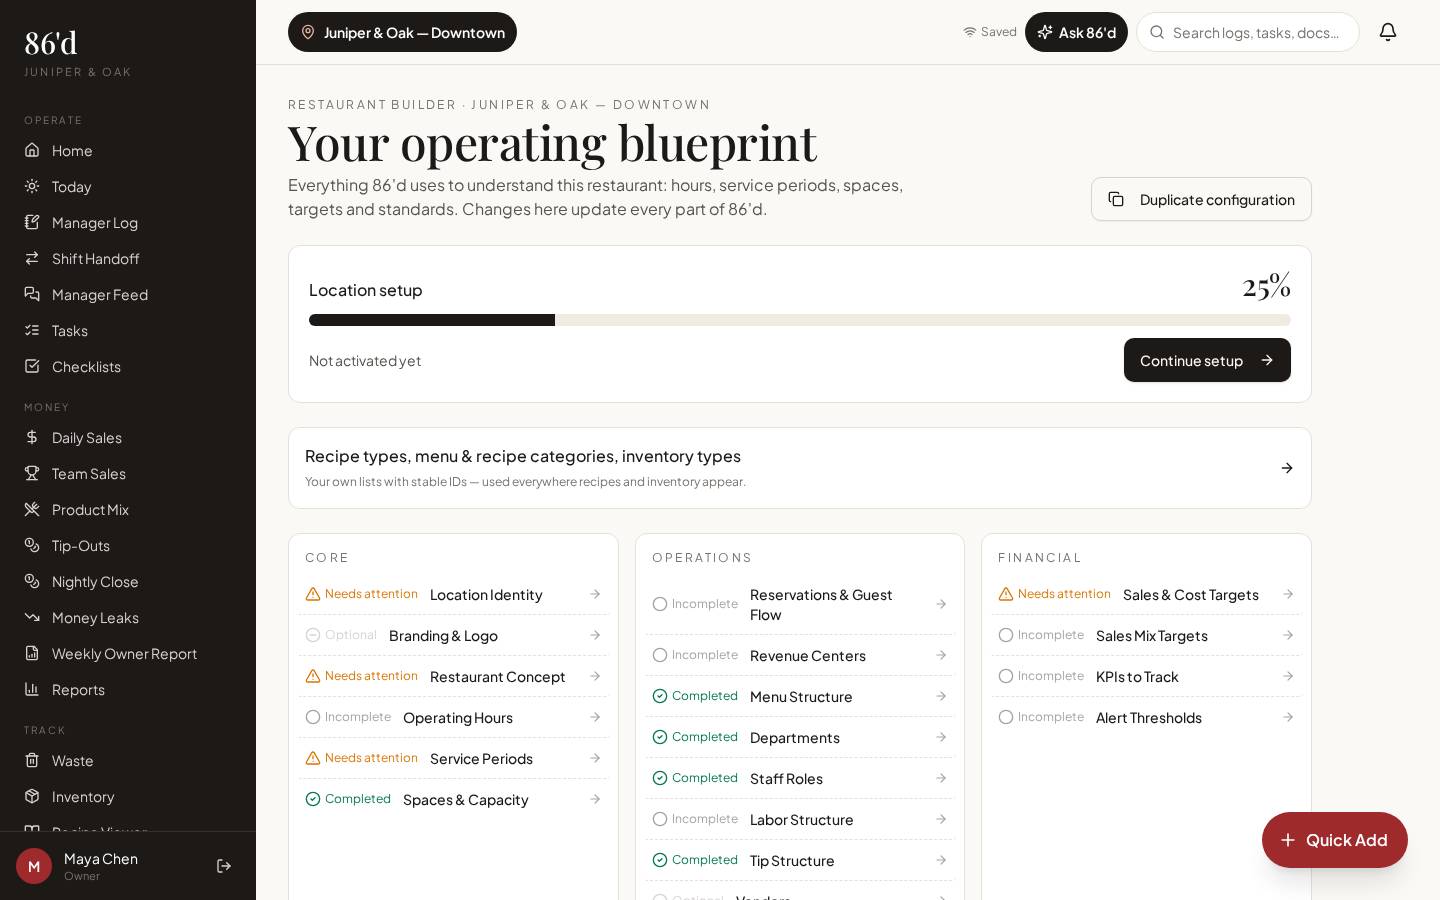Open Menu Structure via its row arrow
Viewport: 1440px width, 900px height.
click(941, 696)
